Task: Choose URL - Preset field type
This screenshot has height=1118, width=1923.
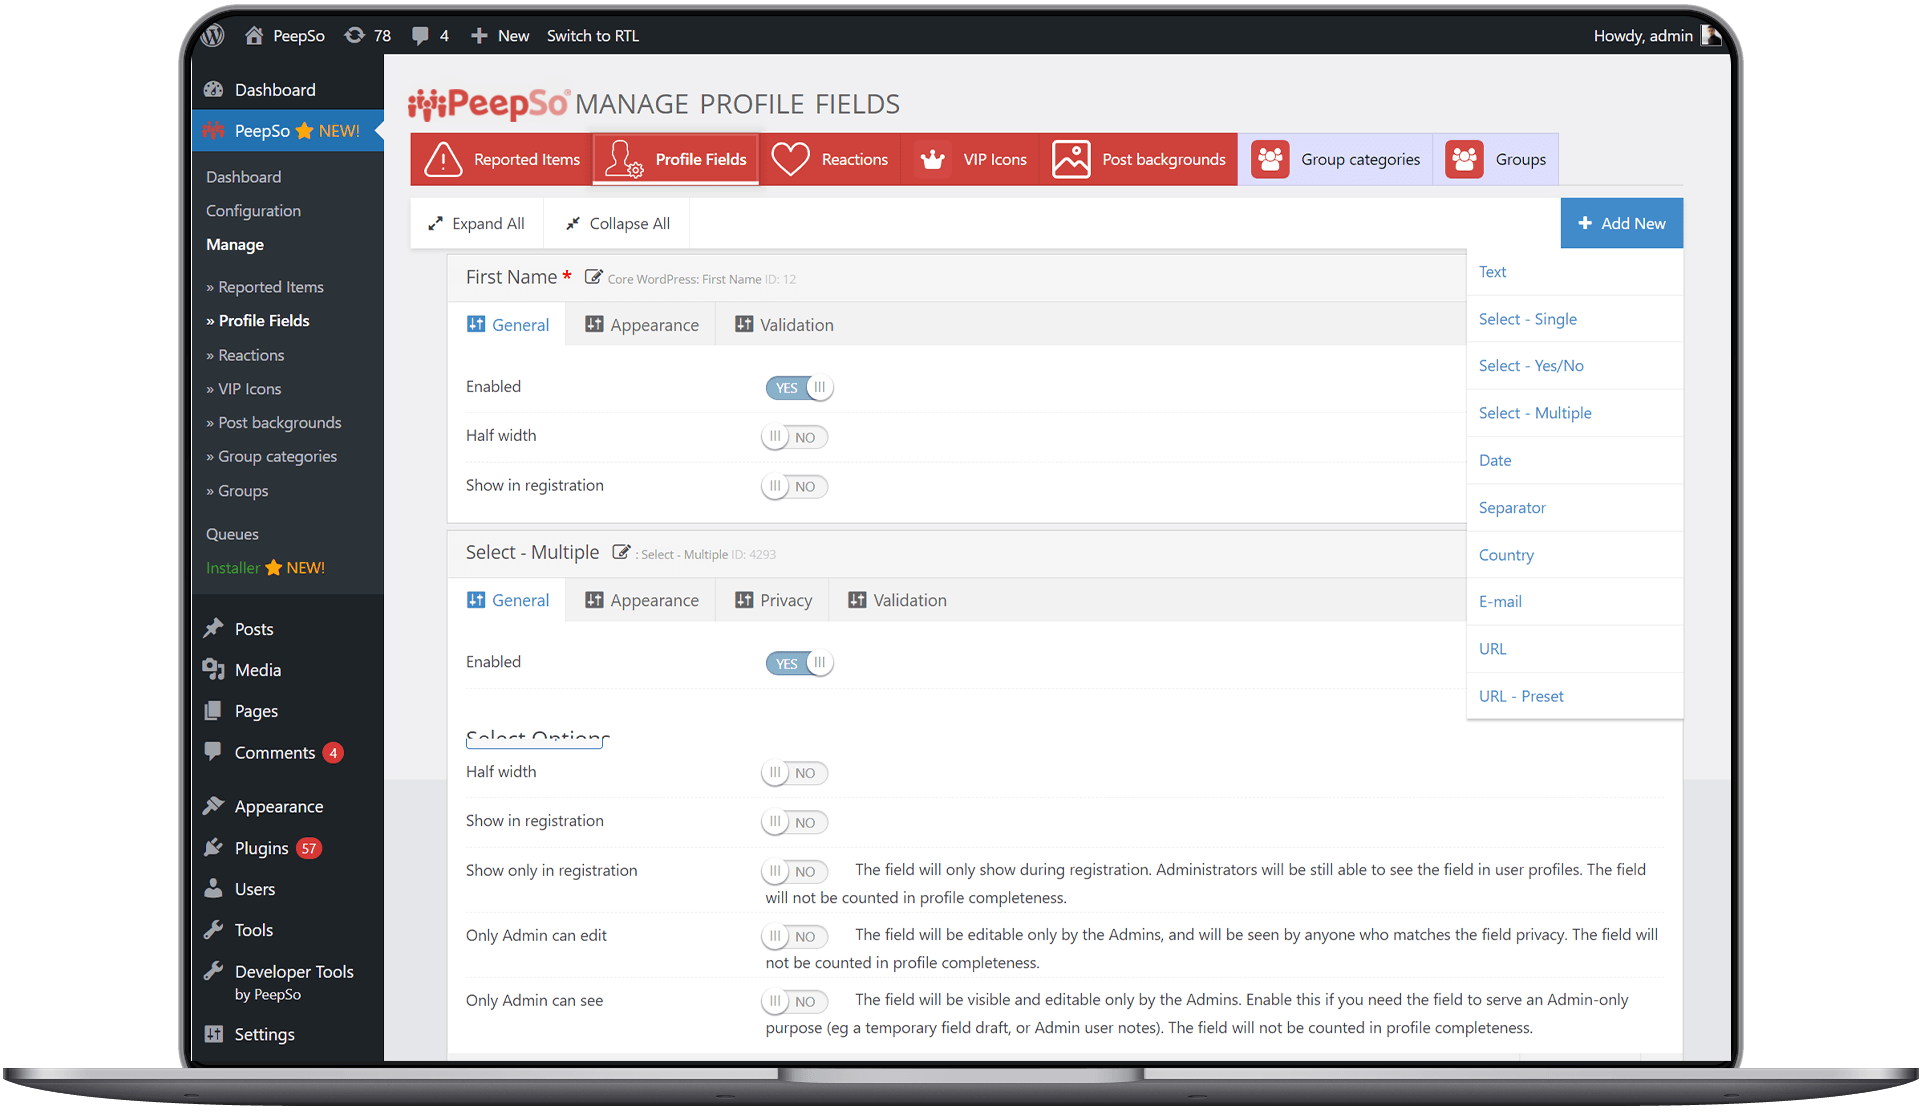Action: pos(1574,696)
